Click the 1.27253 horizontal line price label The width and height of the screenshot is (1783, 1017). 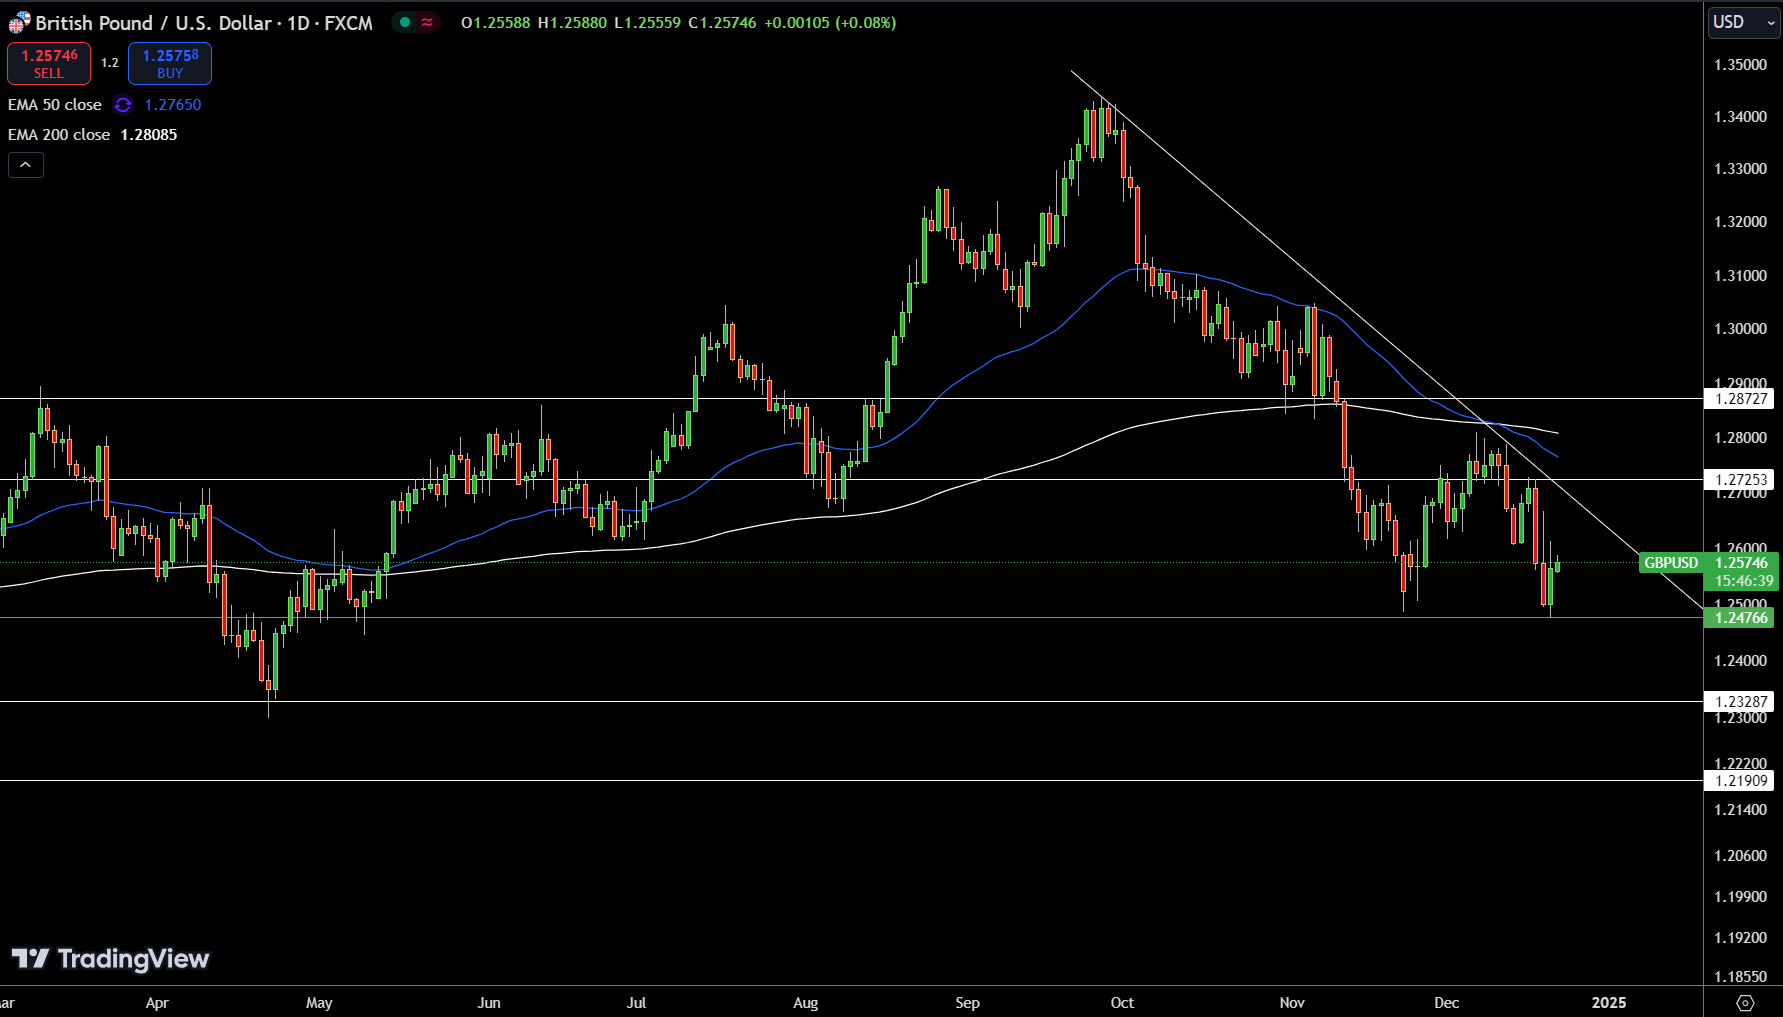tap(1741, 480)
